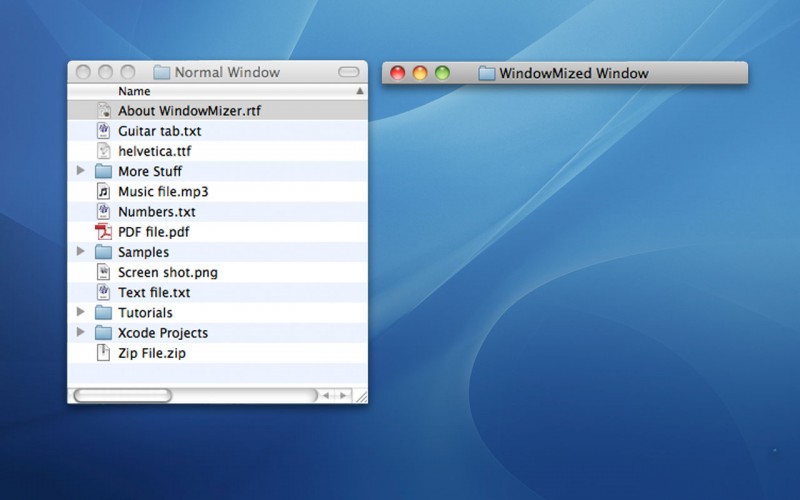This screenshot has height=500, width=800.
Task: Toggle the toolbar pill button in Normal Window
Action: (x=349, y=72)
